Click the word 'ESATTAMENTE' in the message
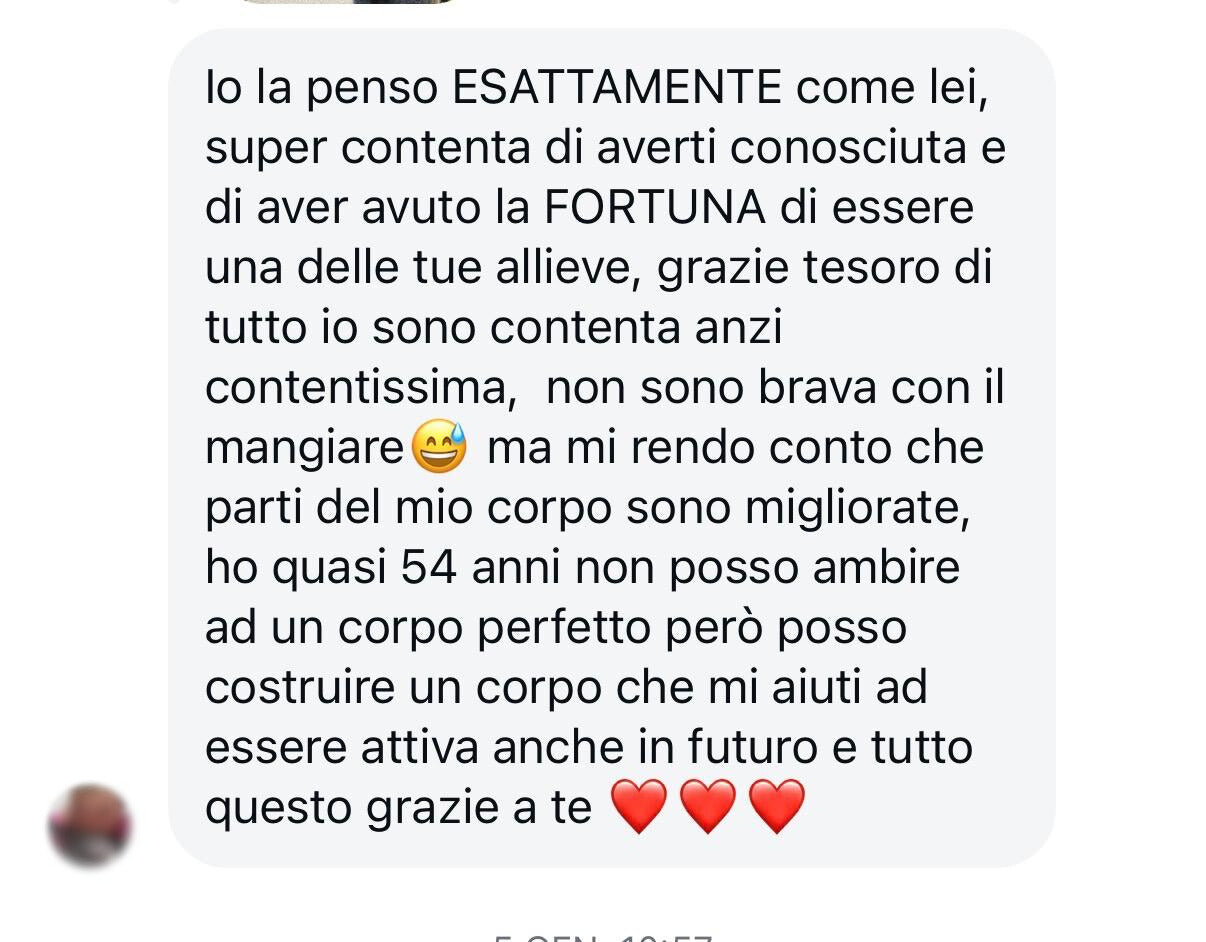1206x942 pixels. [x=617, y=88]
